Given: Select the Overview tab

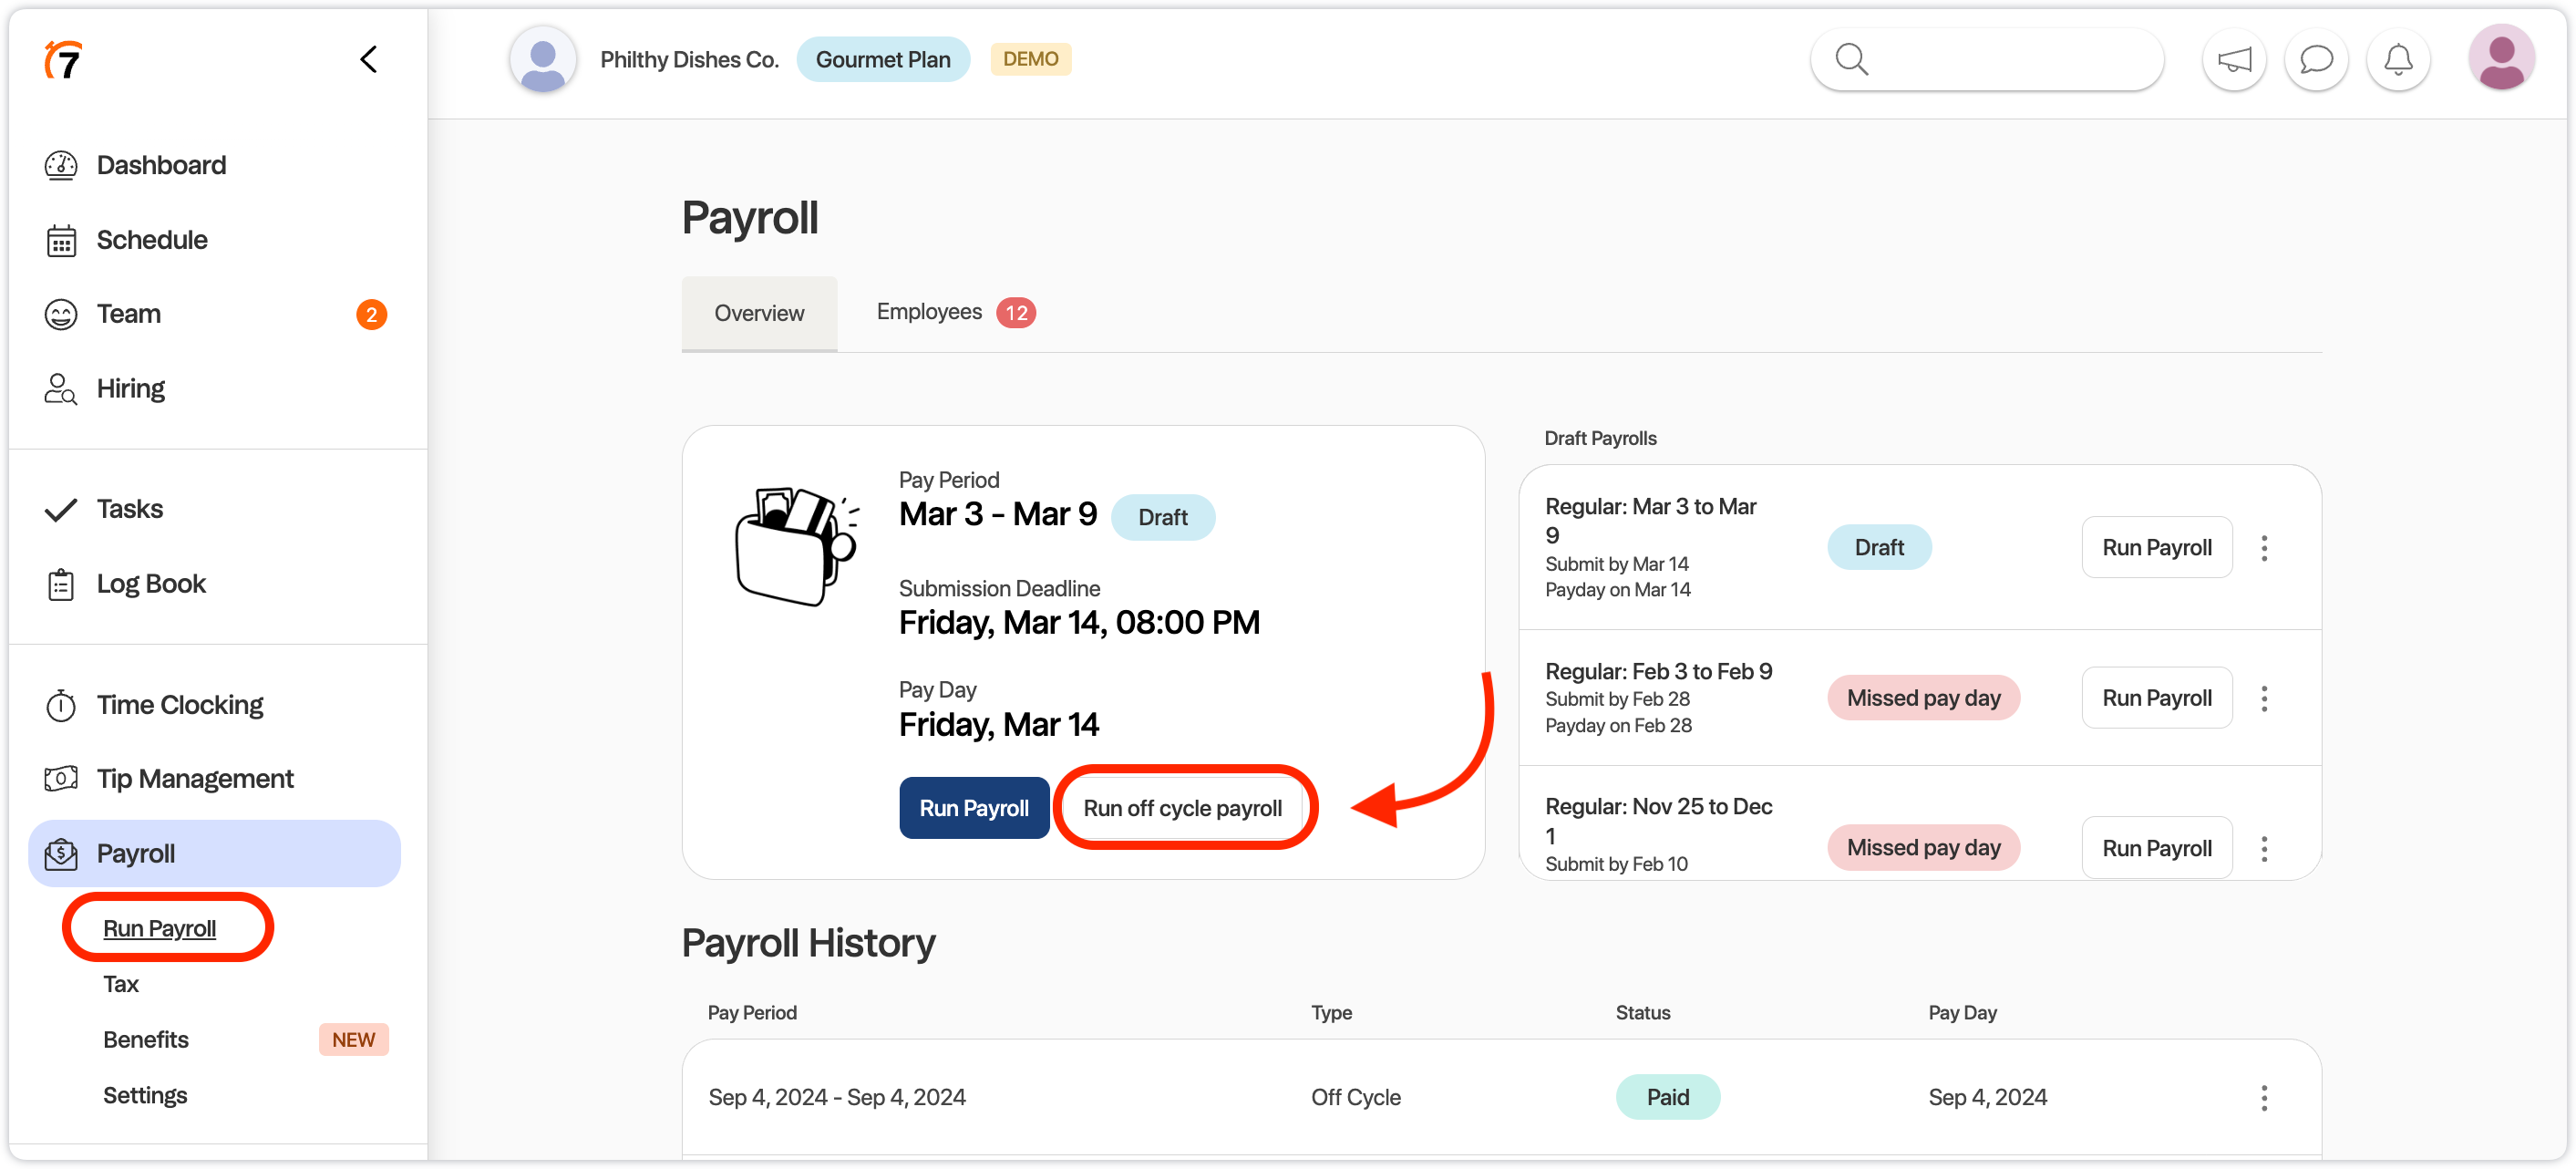Looking at the screenshot, I should [758, 314].
